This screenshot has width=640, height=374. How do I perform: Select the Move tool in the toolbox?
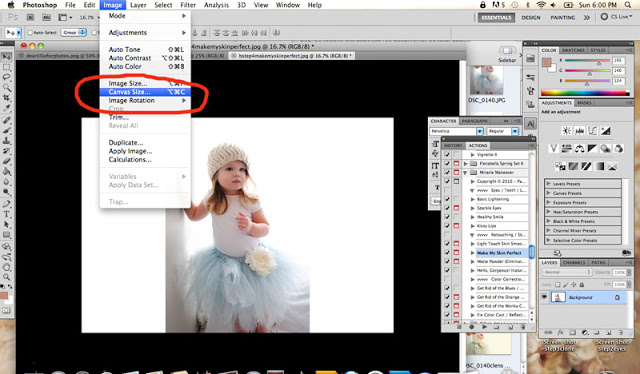(7, 56)
